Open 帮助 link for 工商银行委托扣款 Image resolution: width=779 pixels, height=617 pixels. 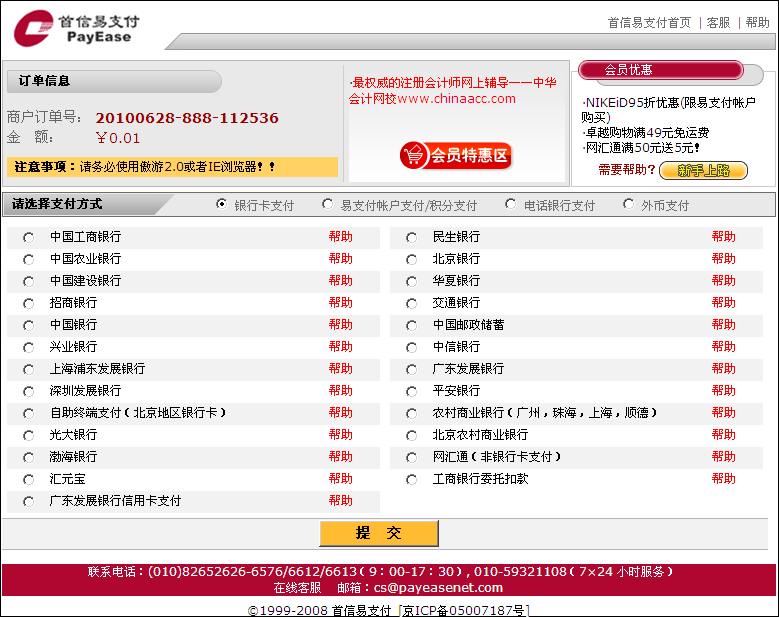coord(723,478)
